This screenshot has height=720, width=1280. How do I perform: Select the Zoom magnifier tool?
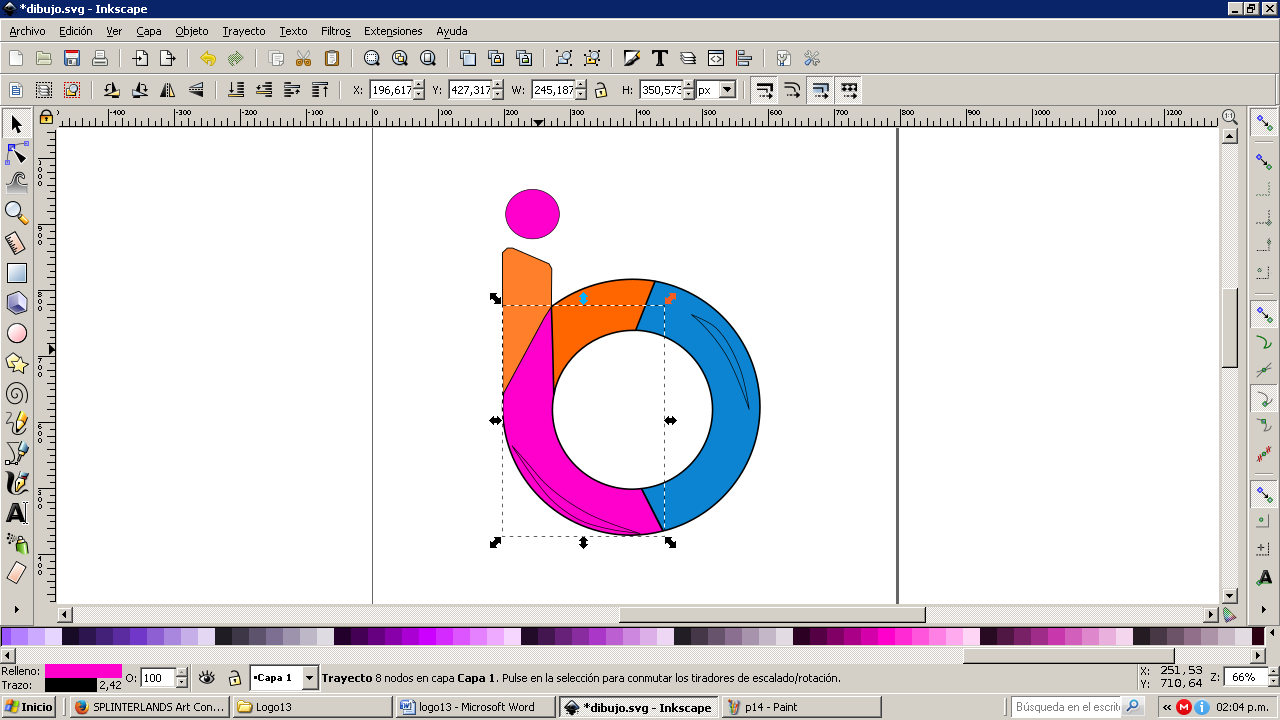tap(16, 212)
